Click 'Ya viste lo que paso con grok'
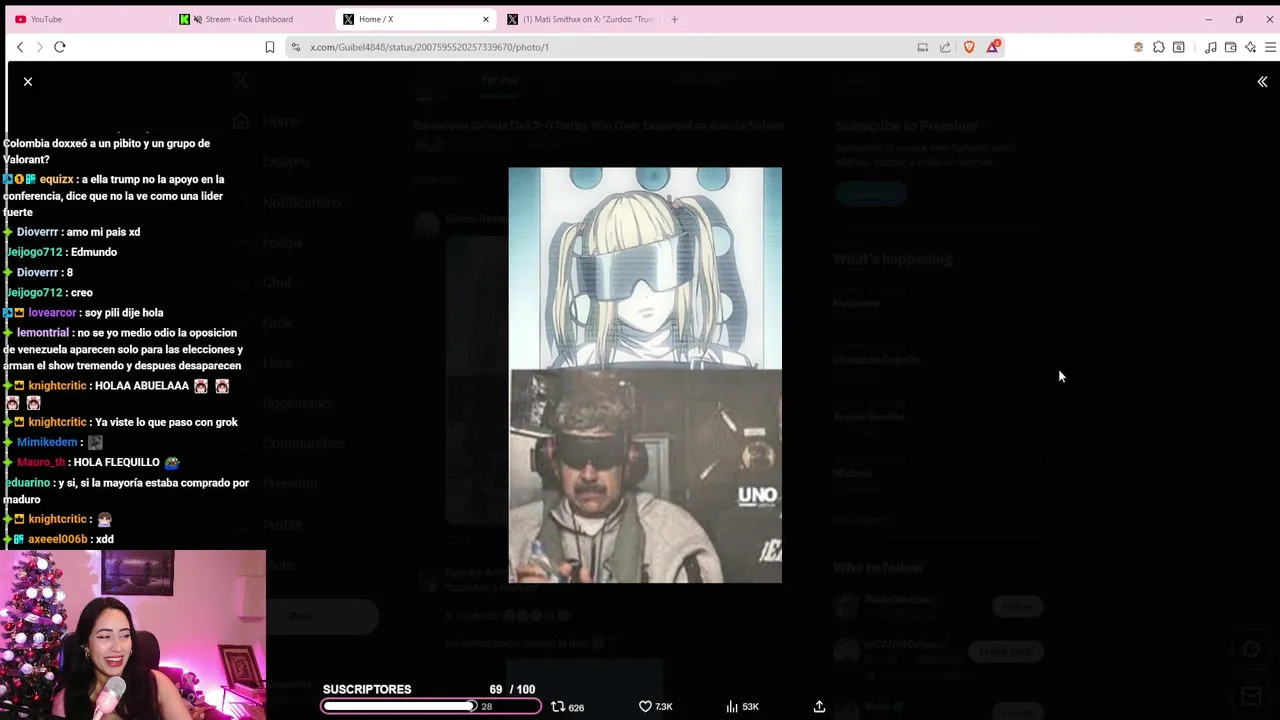Image resolution: width=1280 pixels, height=720 pixels. click(x=166, y=422)
